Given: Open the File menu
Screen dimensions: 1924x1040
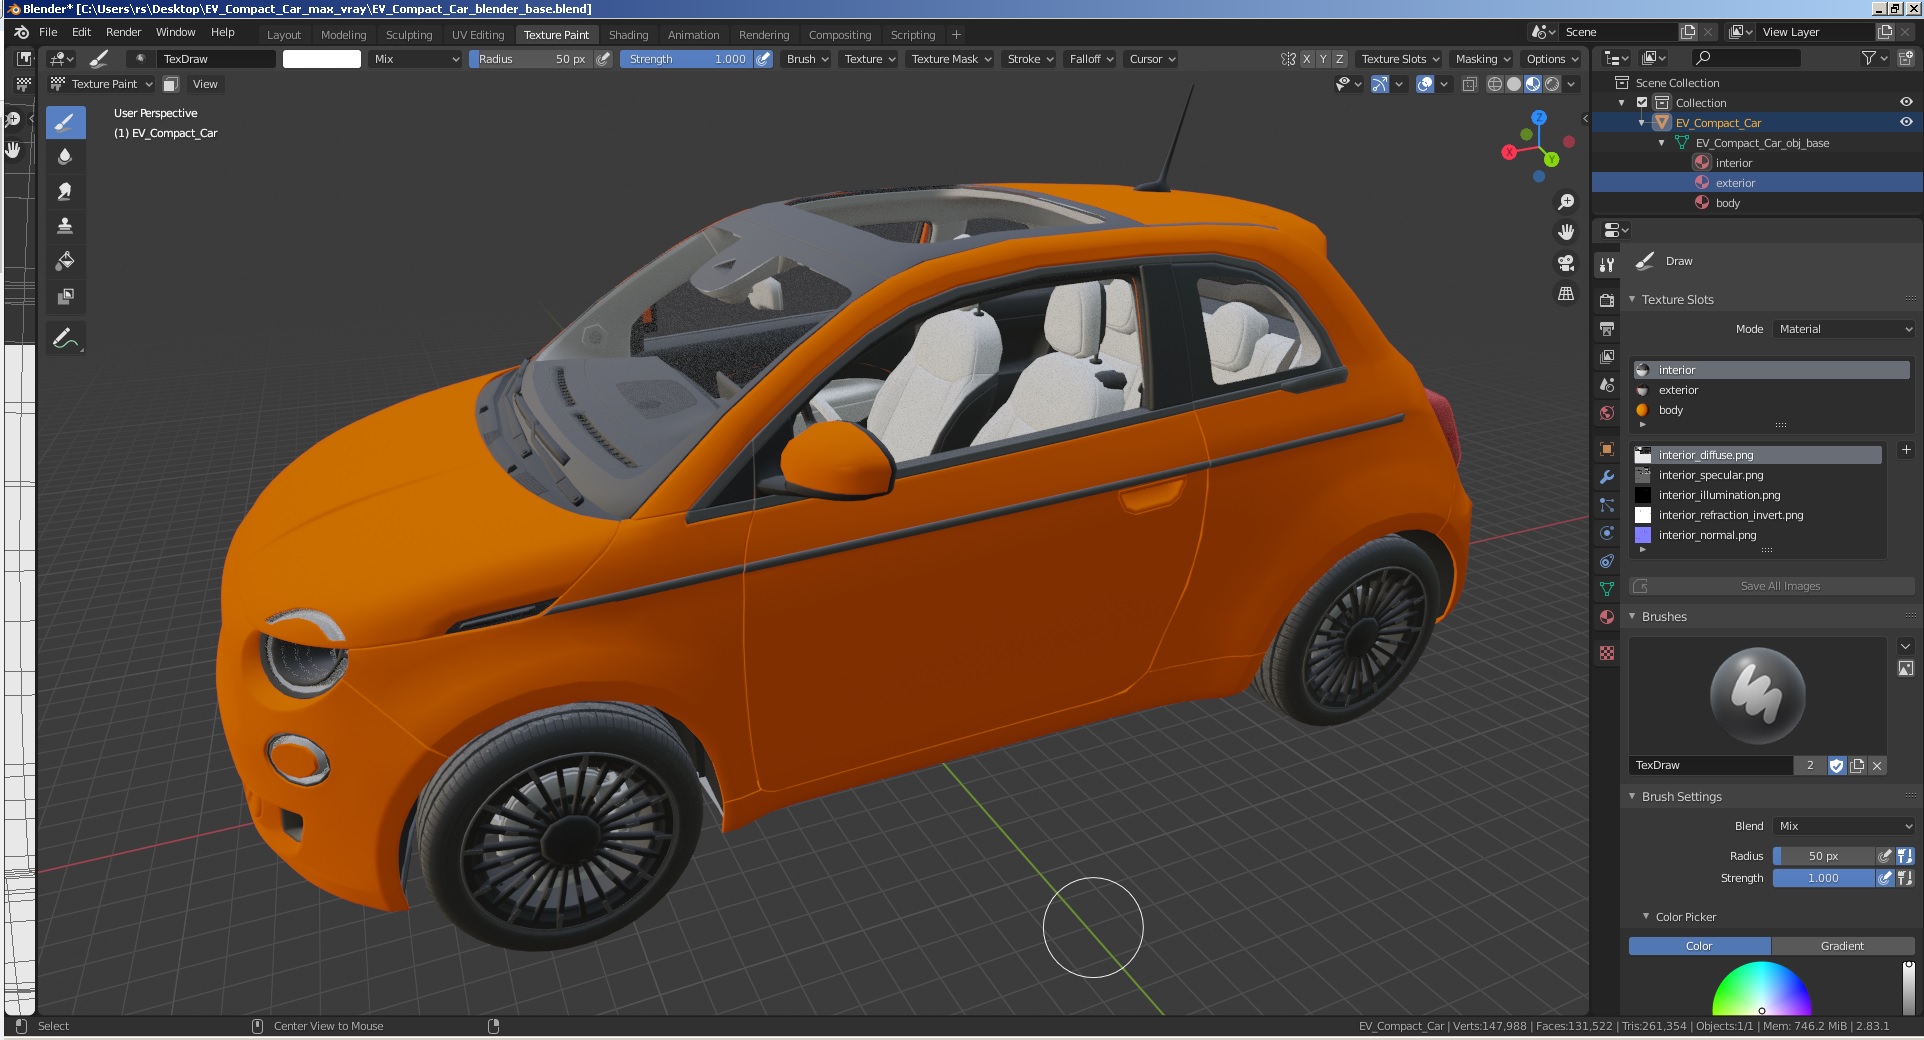Looking at the screenshot, I should click(48, 32).
